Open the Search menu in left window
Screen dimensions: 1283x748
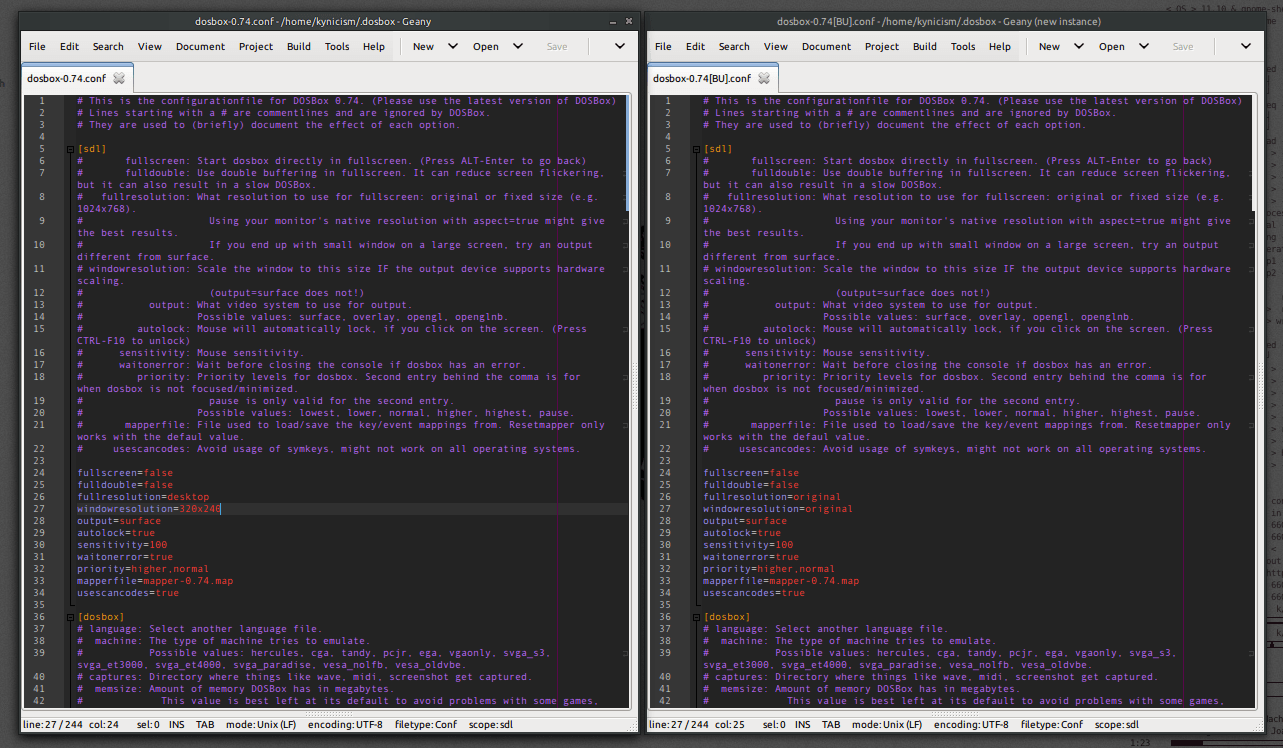click(x=108, y=47)
